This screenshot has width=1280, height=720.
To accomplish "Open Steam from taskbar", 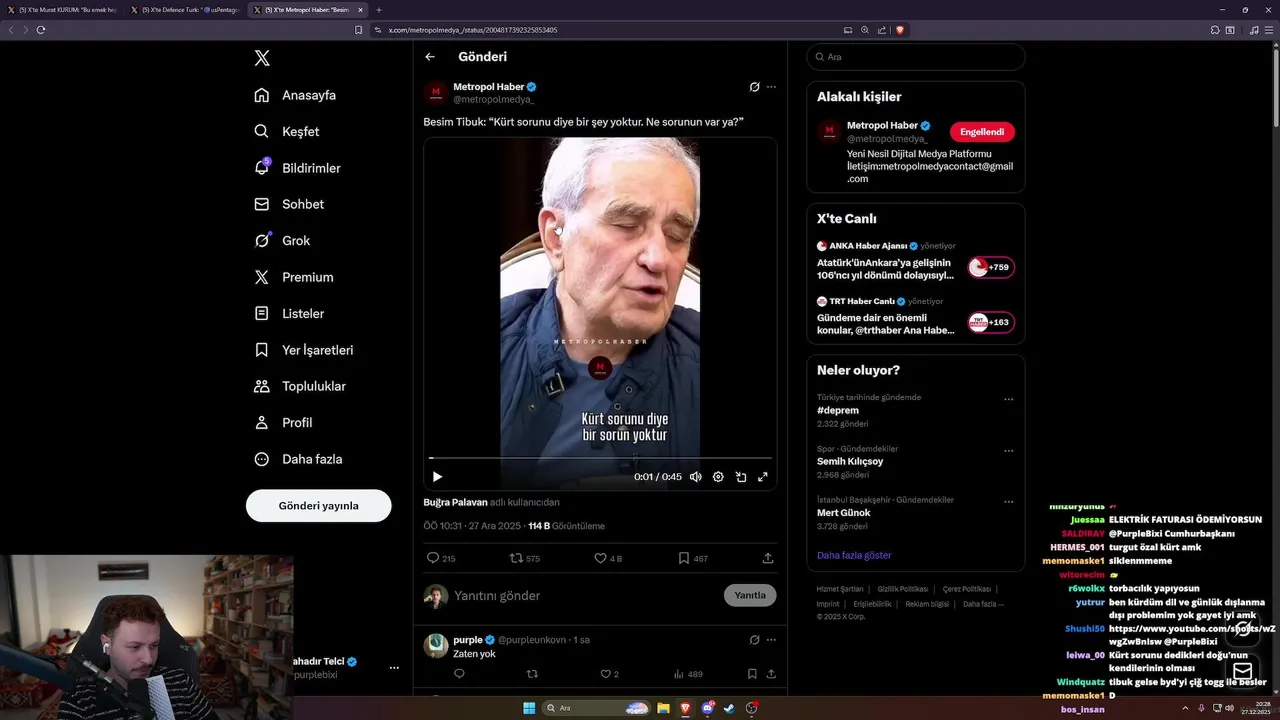I will pyautogui.click(x=729, y=708).
